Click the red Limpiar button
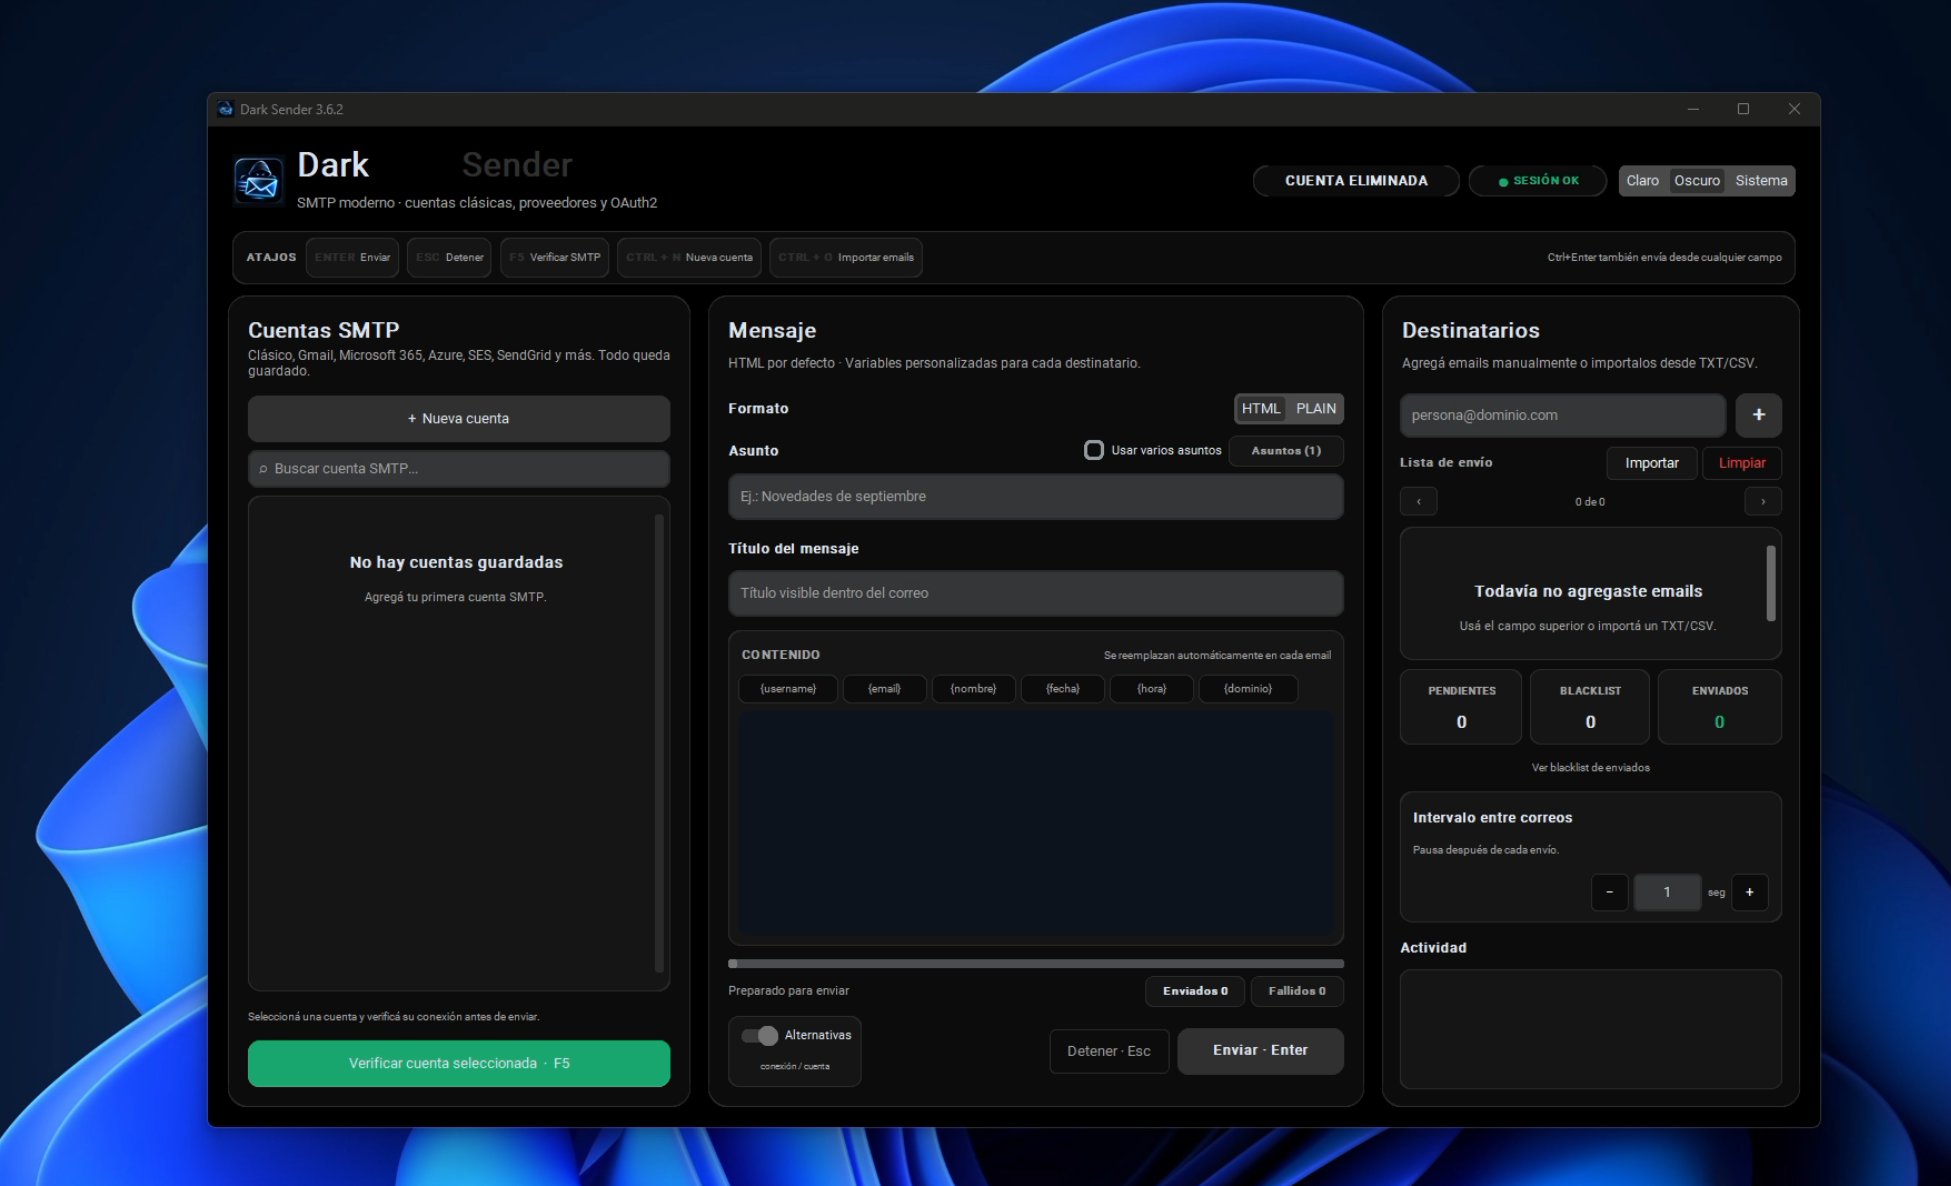Screen dimensions: 1951x1186 coord(1741,463)
